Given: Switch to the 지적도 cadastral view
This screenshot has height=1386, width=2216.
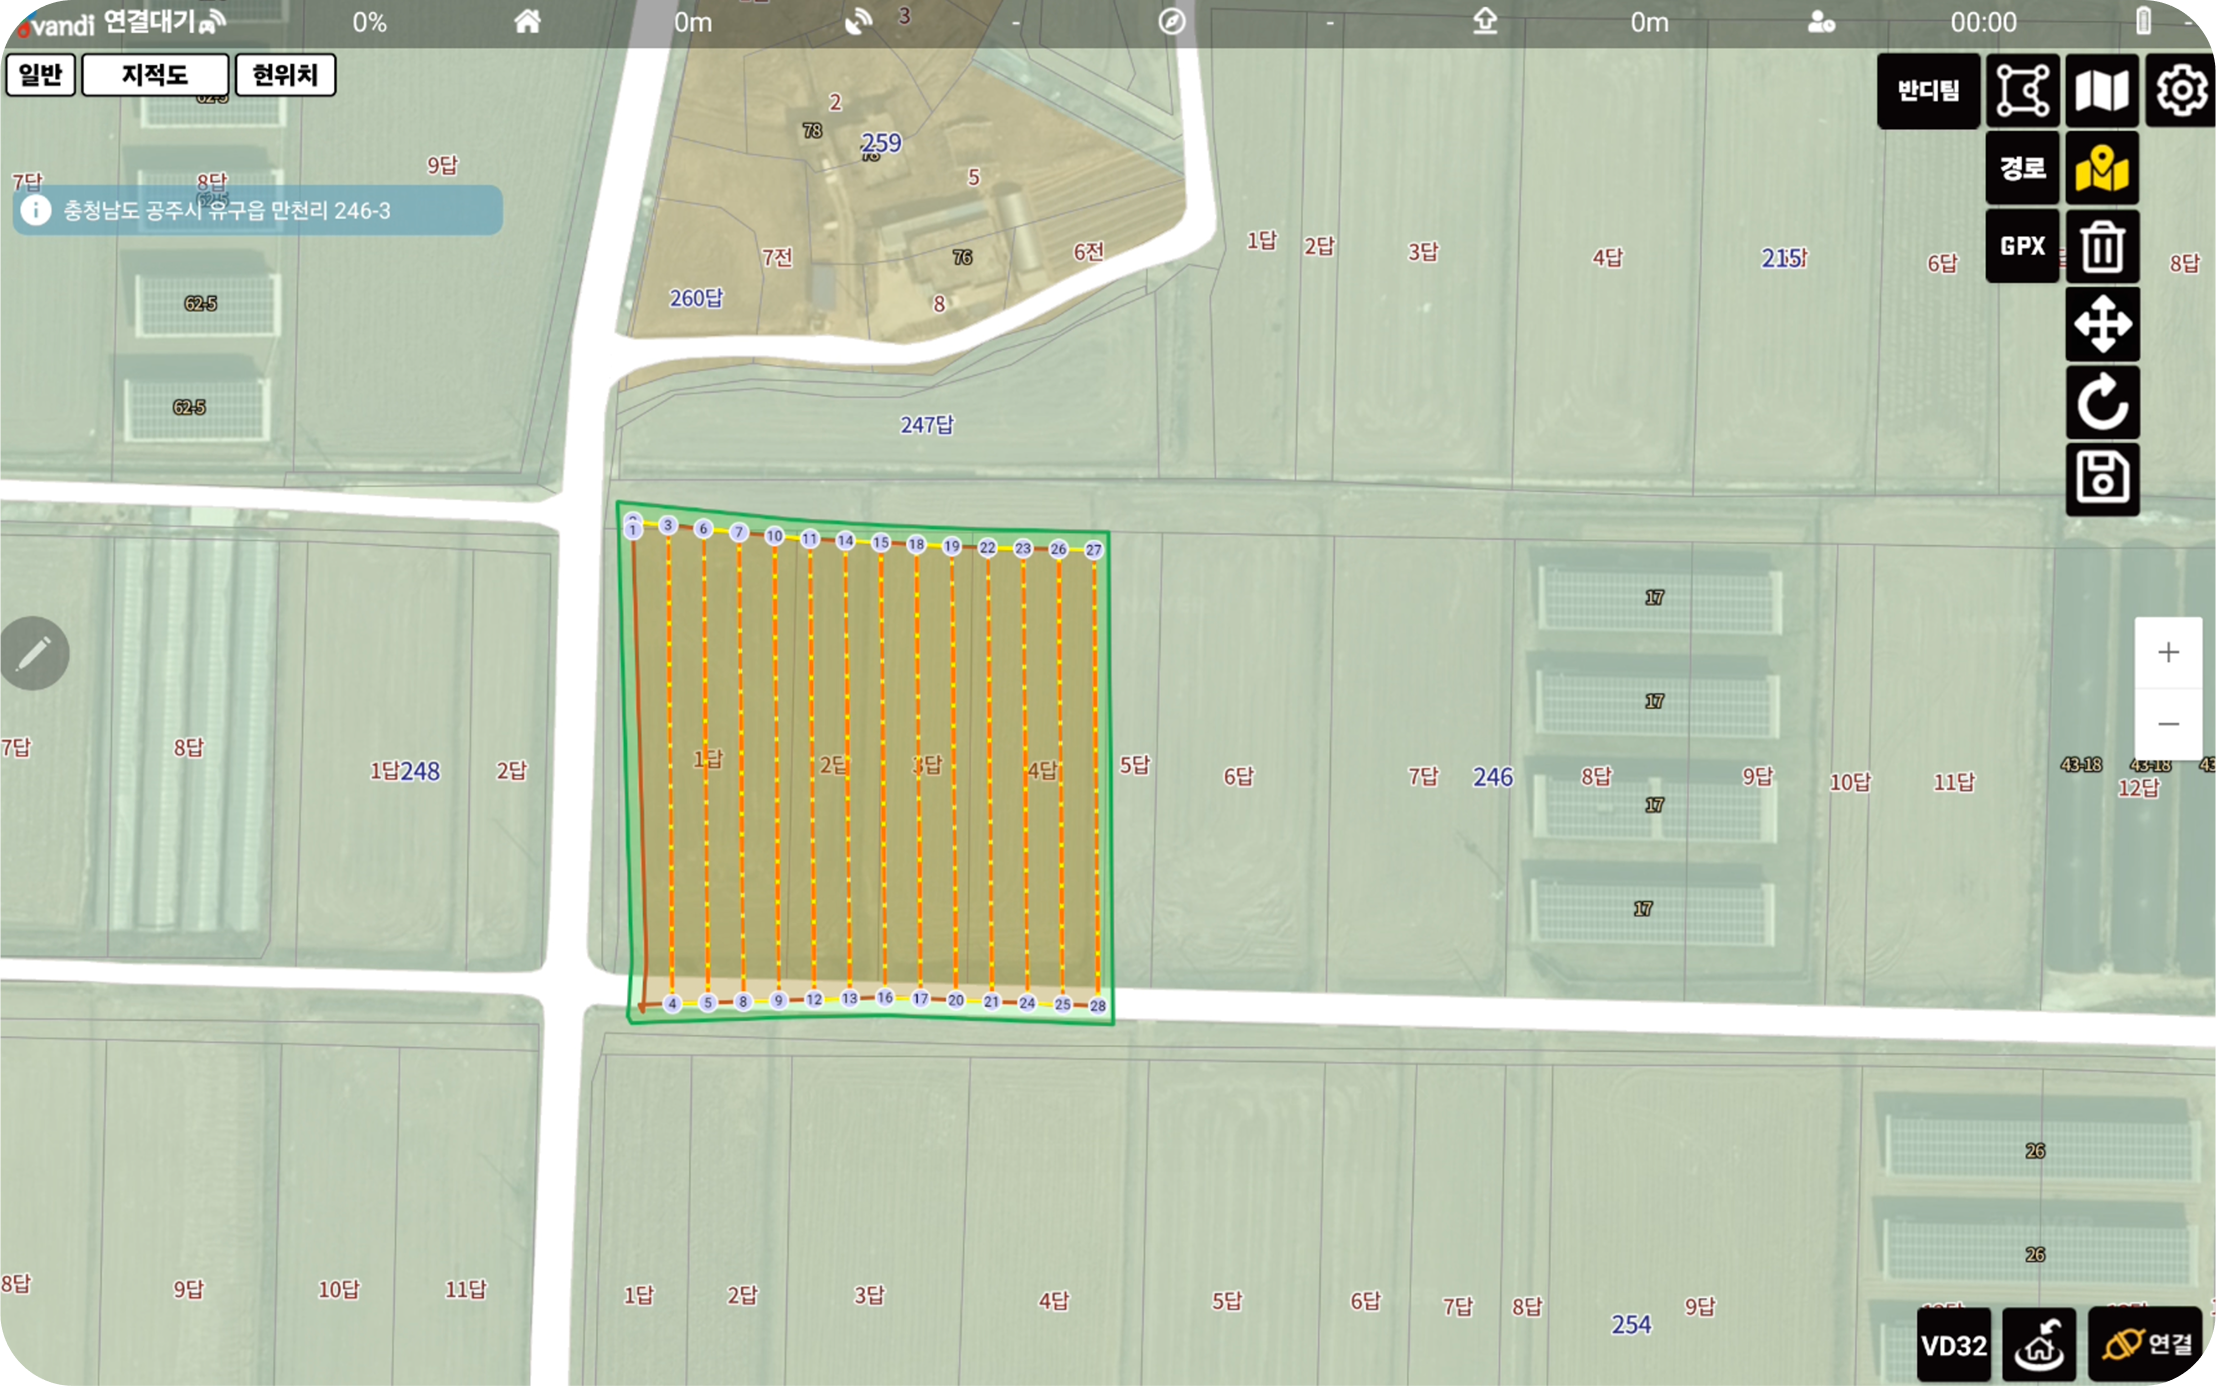Looking at the screenshot, I should point(155,75).
